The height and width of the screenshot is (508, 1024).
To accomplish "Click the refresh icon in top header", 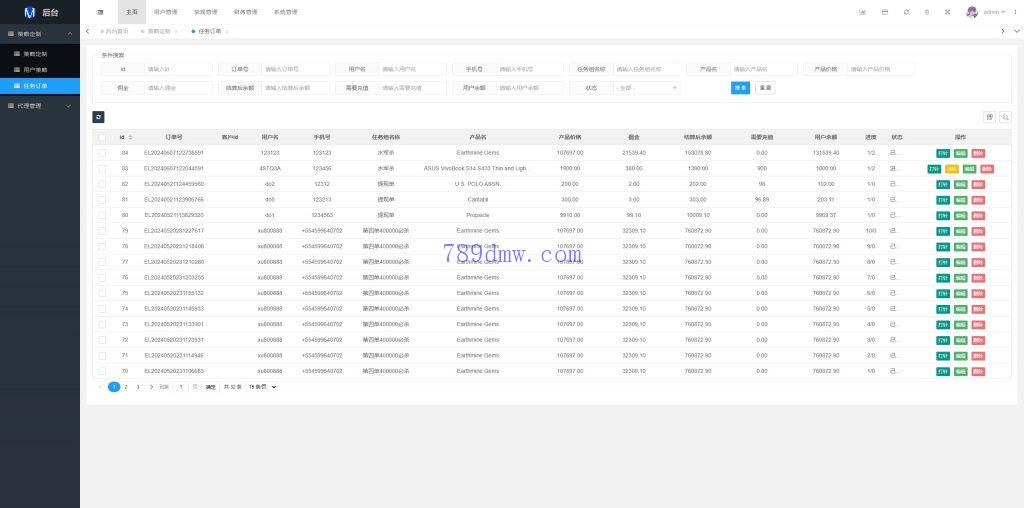I will [x=906, y=12].
